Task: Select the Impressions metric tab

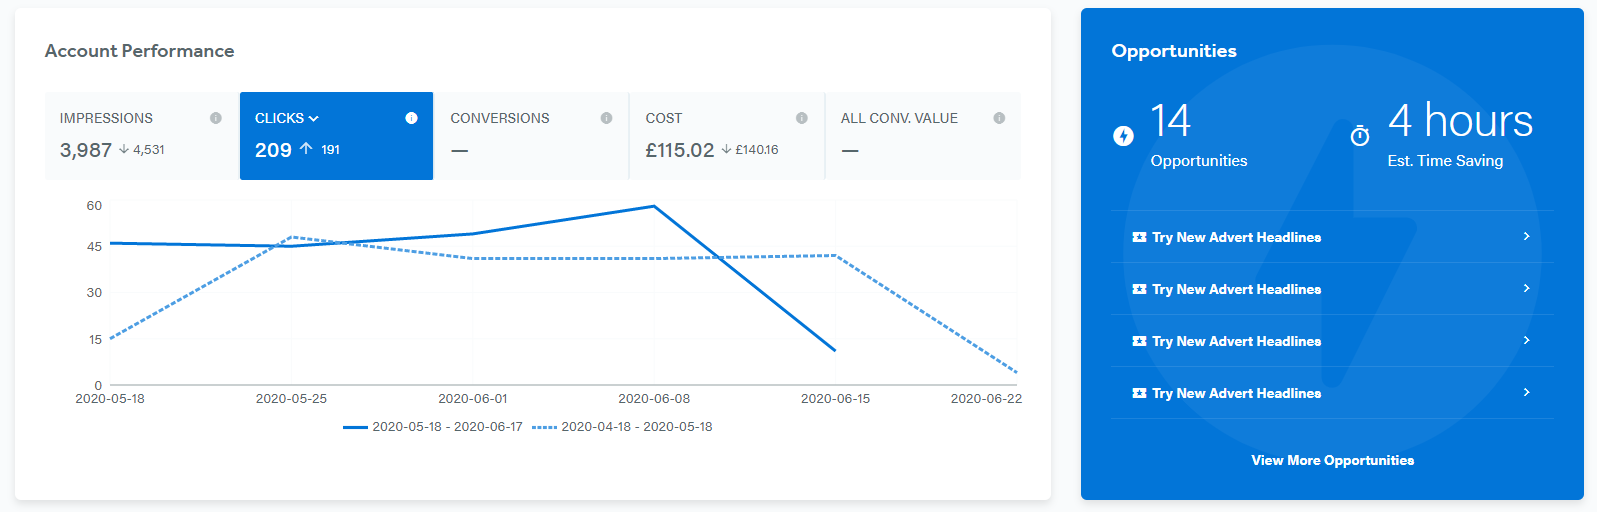Action: (x=141, y=136)
